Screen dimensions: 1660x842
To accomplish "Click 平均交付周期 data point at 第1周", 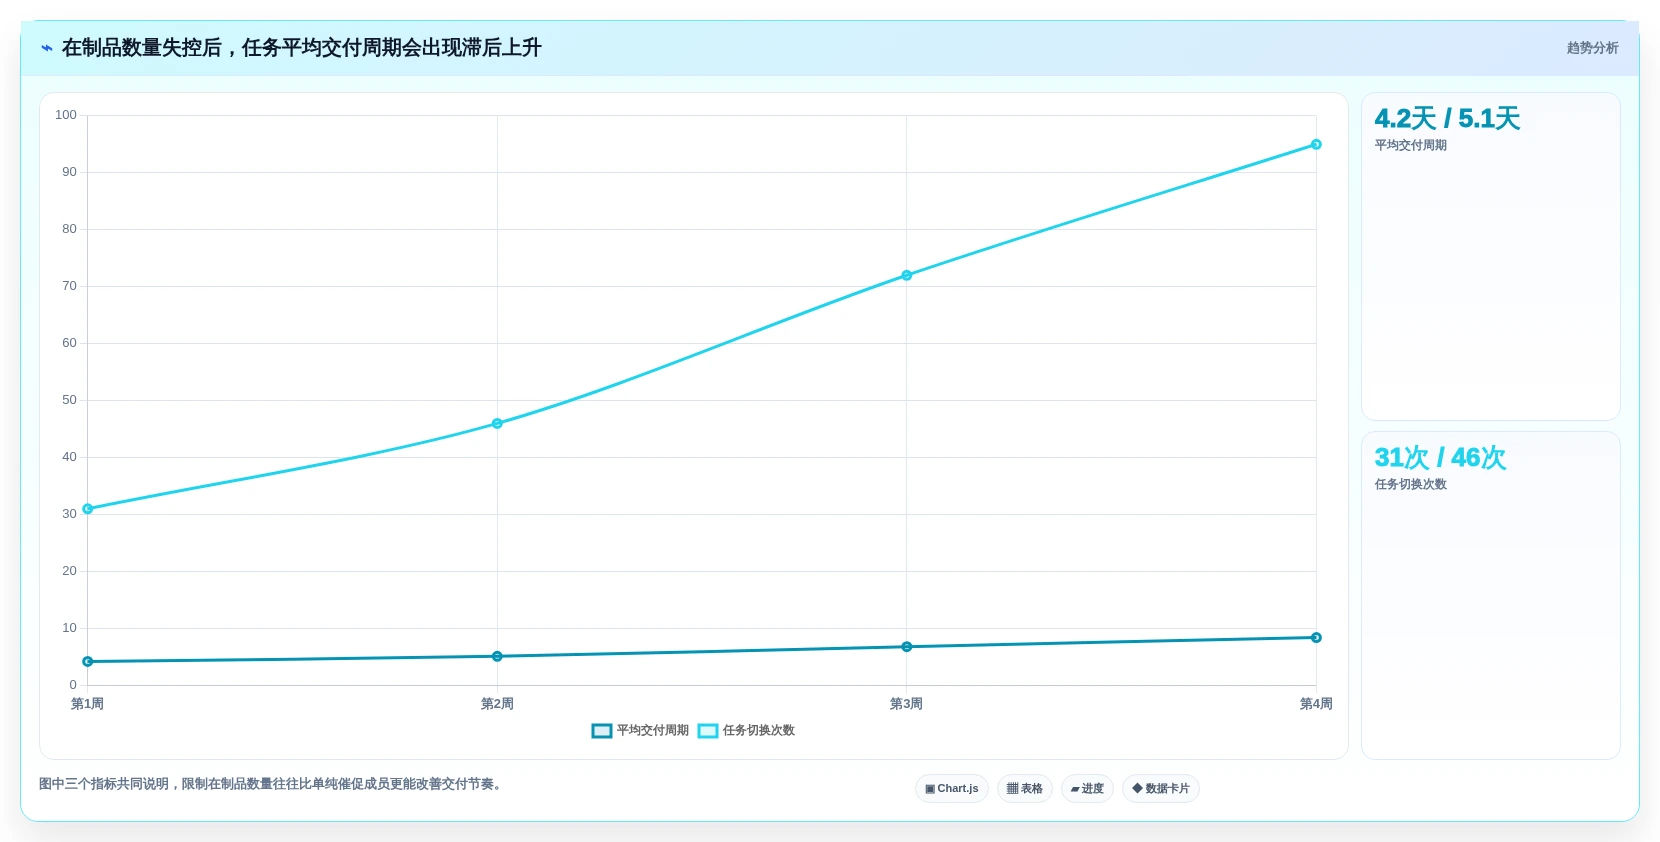I will point(88,662).
